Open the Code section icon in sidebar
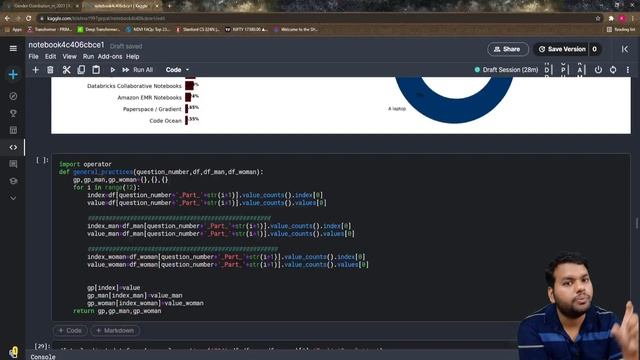640x360 pixels. tap(13, 147)
